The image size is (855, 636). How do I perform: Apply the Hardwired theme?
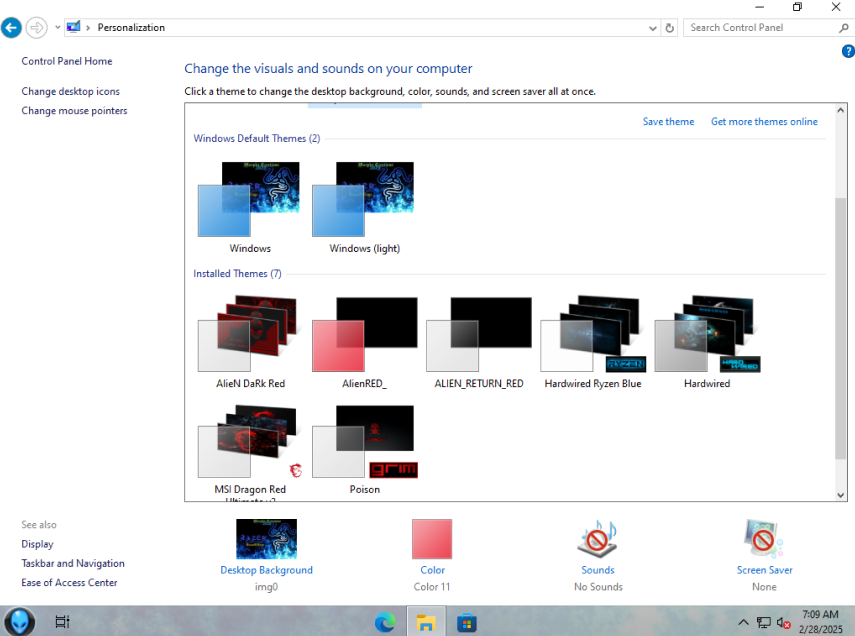tap(707, 342)
